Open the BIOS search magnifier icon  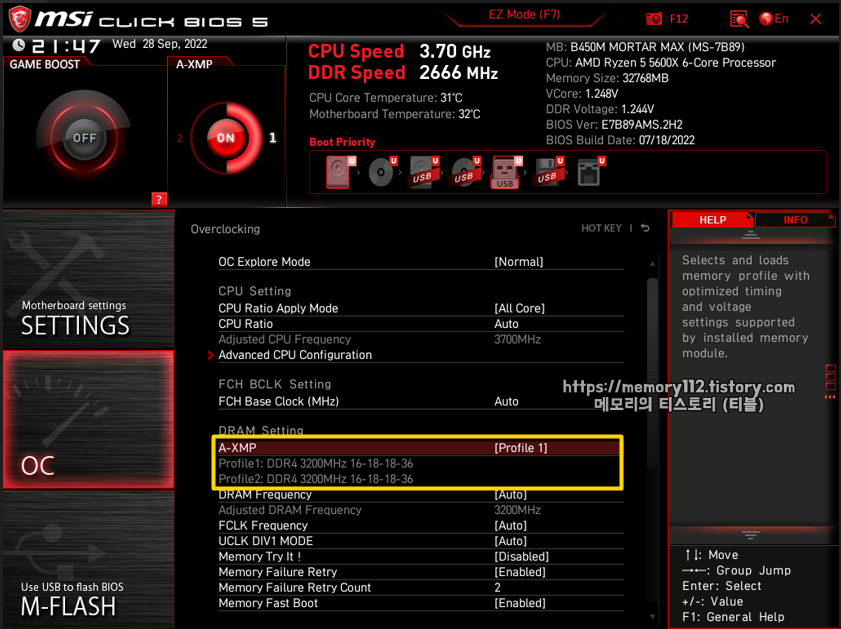pyautogui.click(x=739, y=19)
